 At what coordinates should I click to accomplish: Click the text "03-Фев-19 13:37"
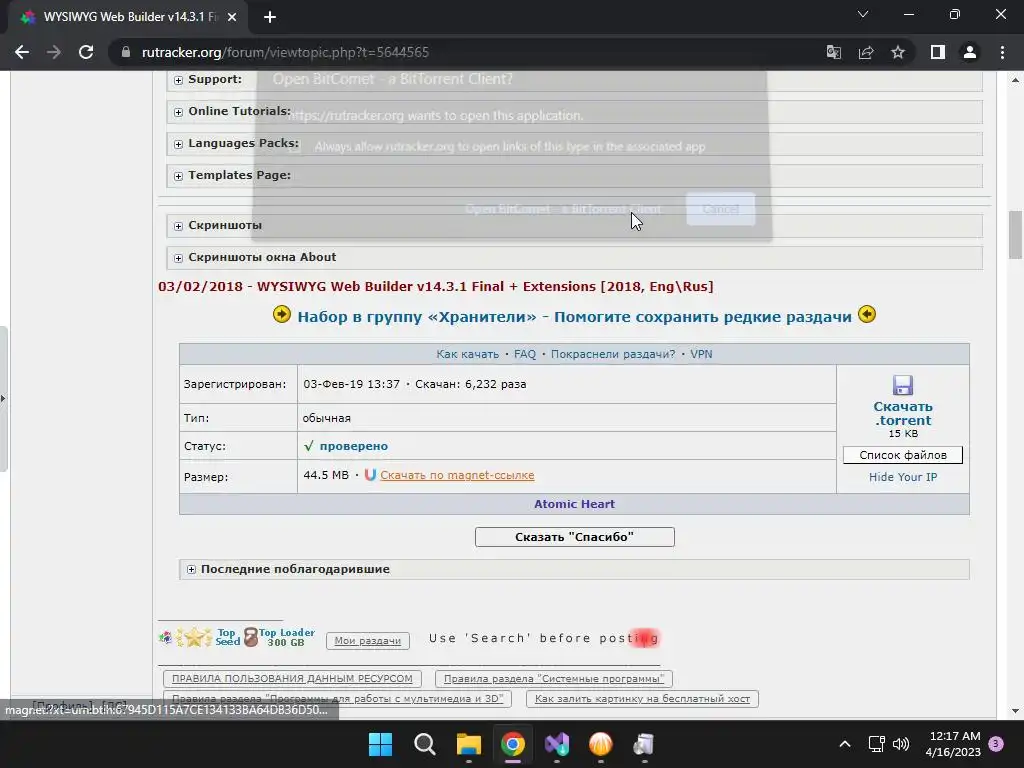[351, 384]
